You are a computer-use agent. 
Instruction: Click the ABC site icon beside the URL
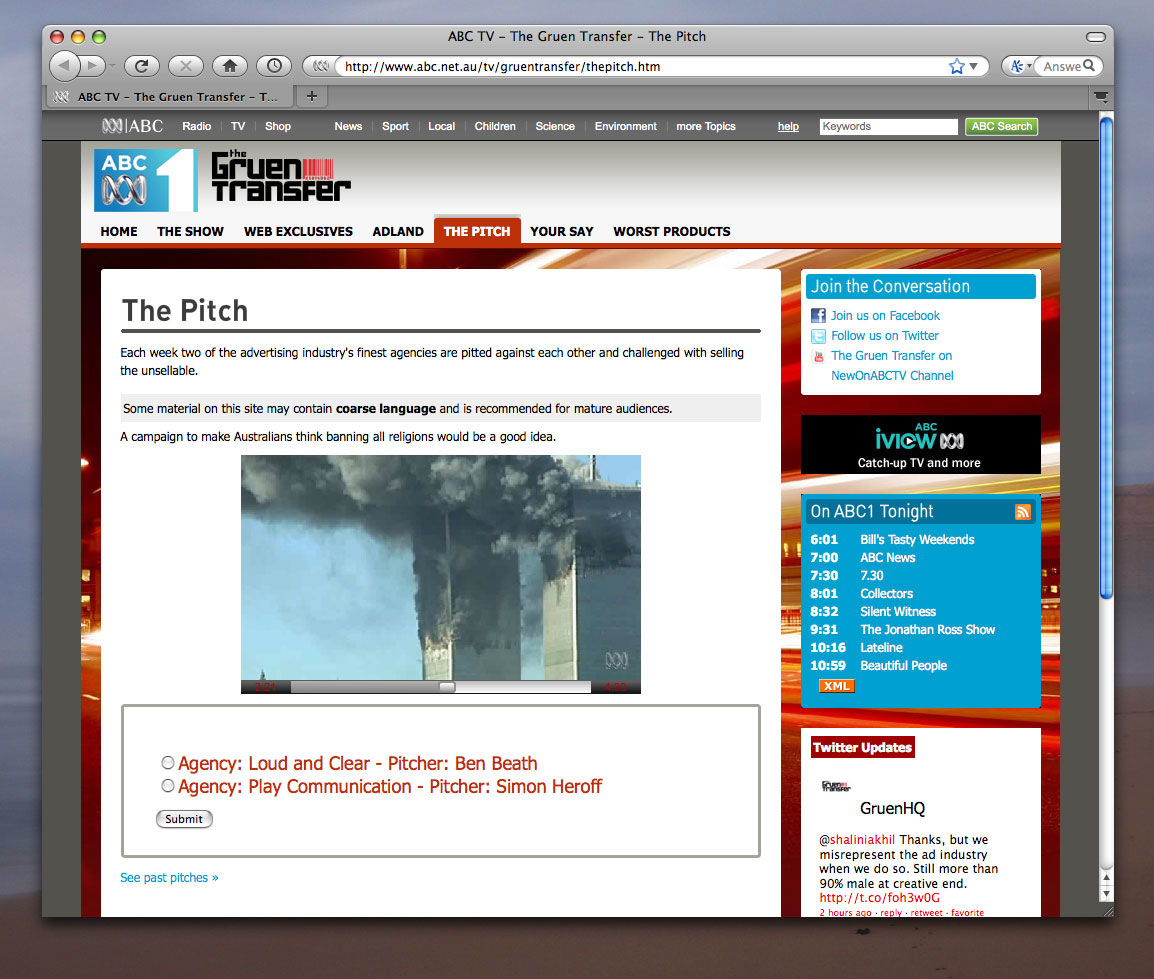pyautogui.click(x=320, y=66)
